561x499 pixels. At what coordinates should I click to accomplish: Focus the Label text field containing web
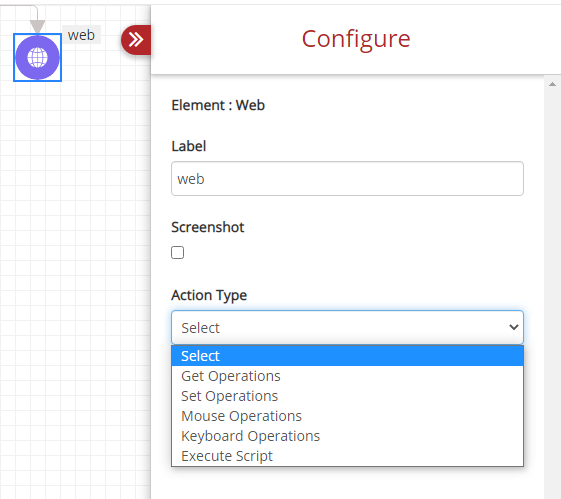tap(347, 178)
